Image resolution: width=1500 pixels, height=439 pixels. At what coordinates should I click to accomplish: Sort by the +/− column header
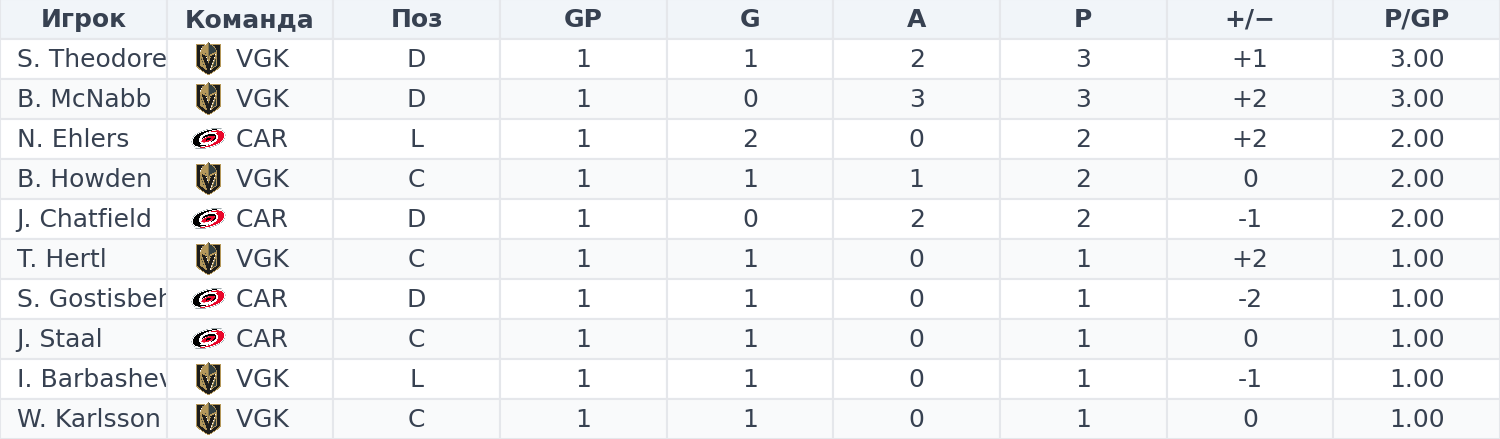(x=1249, y=19)
